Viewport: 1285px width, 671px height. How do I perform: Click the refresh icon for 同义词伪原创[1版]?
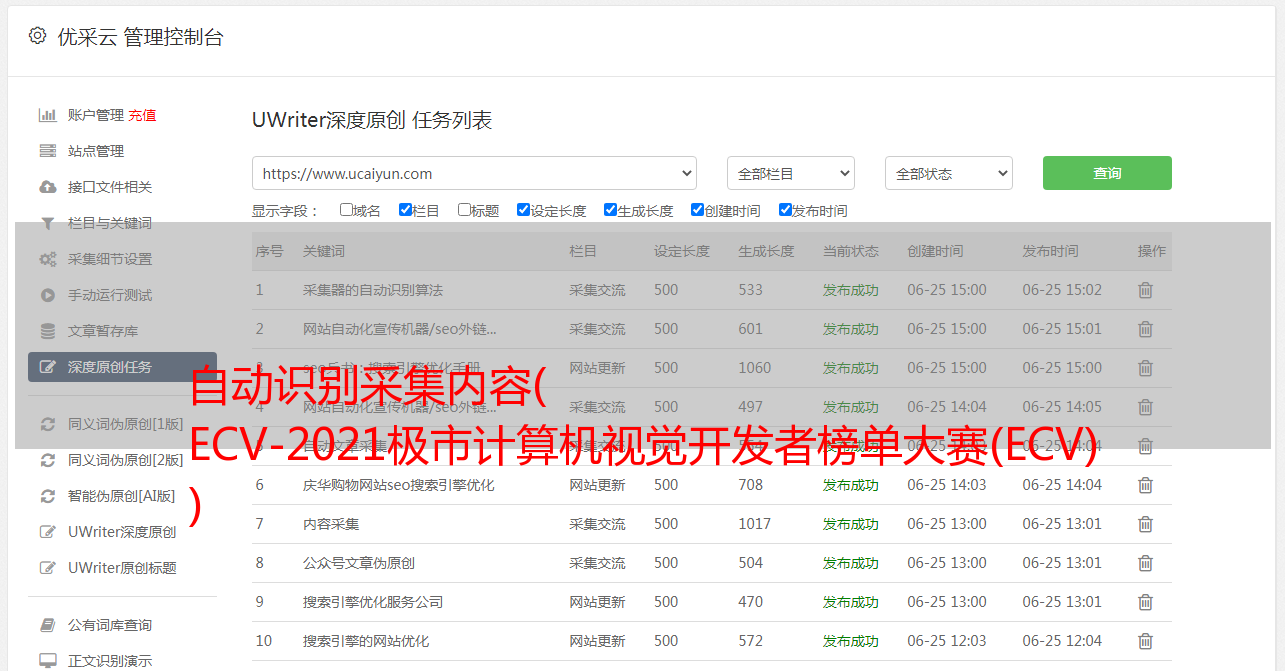[x=47, y=424]
